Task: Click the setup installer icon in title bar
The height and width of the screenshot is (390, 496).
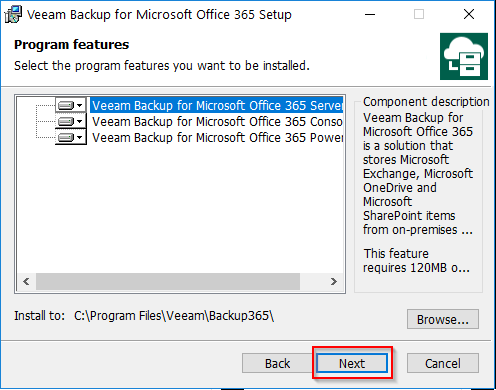Action: (x=13, y=14)
